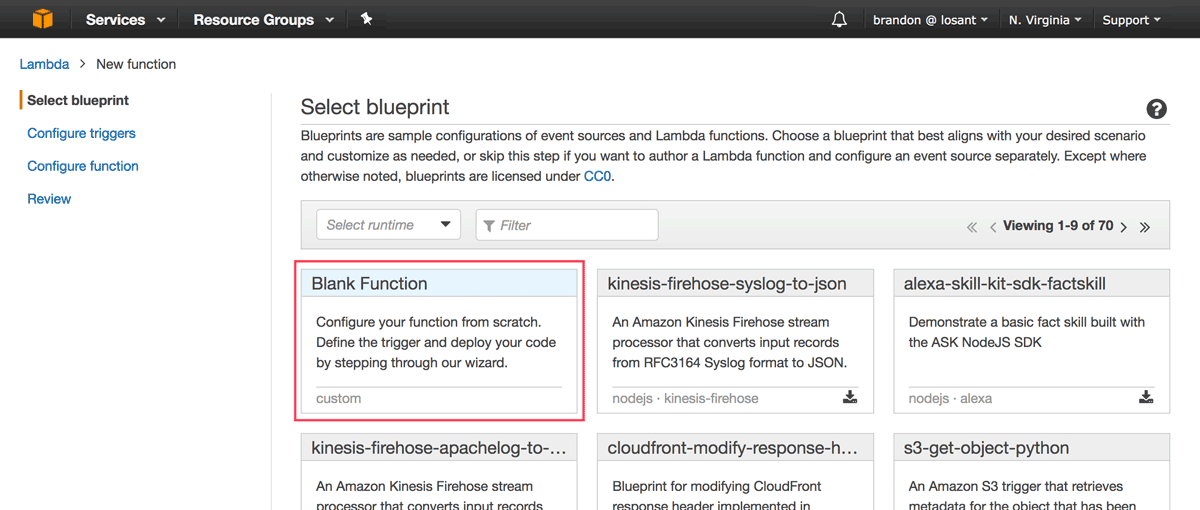This screenshot has height=510, width=1200.
Task: Open the brandon @ losant account menu
Action: [x=930, y=20]
